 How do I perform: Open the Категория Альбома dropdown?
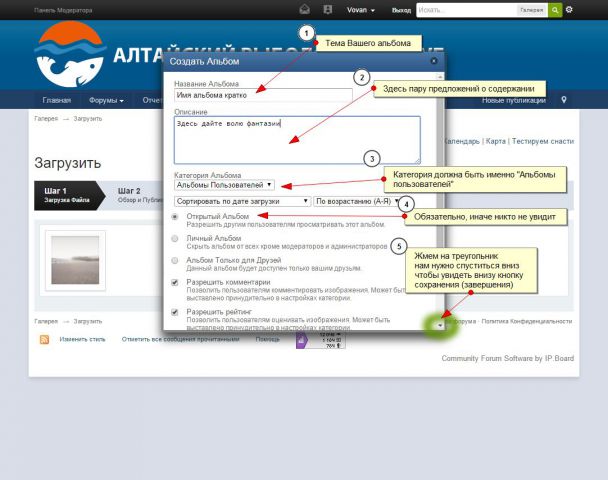pyautogui.click(x=224, y=185)
